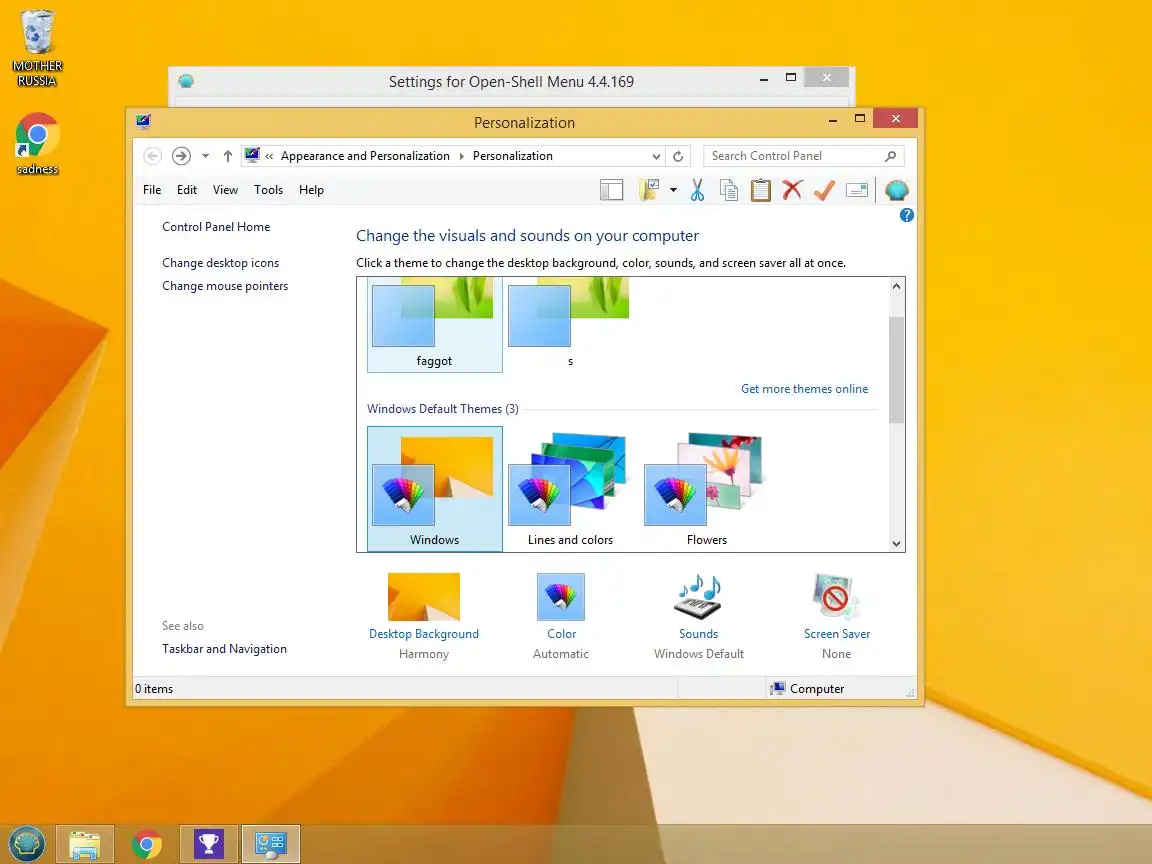Open the View menu
This screenshot has width=1152, height=864.
click(x=226, y=190)
